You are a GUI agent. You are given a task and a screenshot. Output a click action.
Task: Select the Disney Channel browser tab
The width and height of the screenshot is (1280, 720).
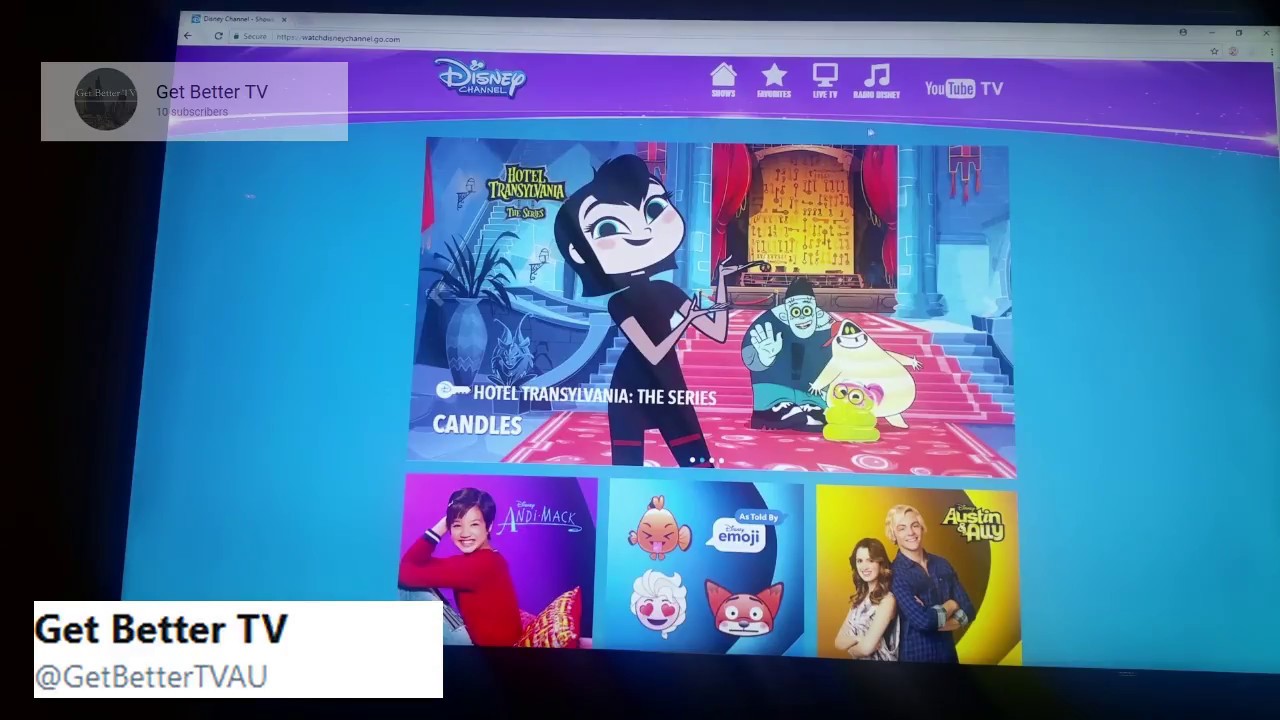tap(238, 19)
